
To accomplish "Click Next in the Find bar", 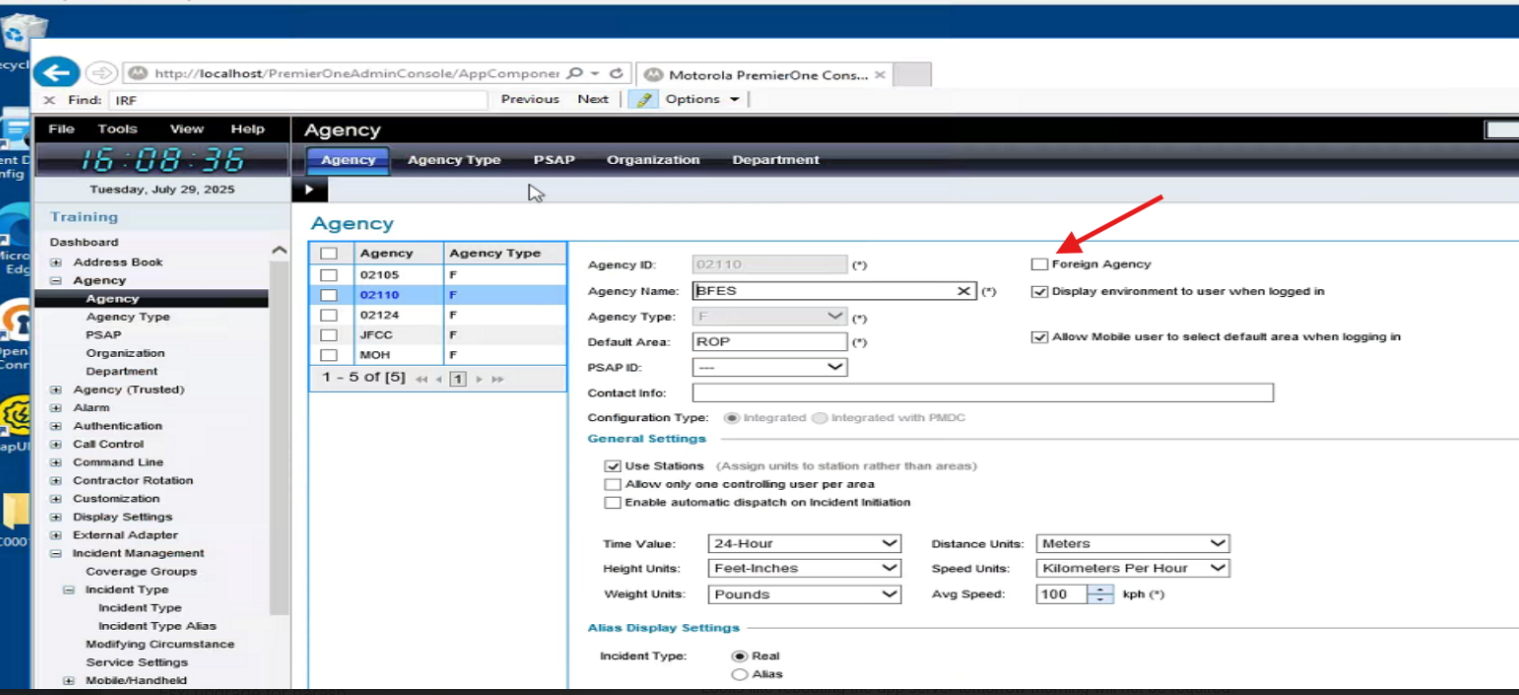I will (593, 99).
